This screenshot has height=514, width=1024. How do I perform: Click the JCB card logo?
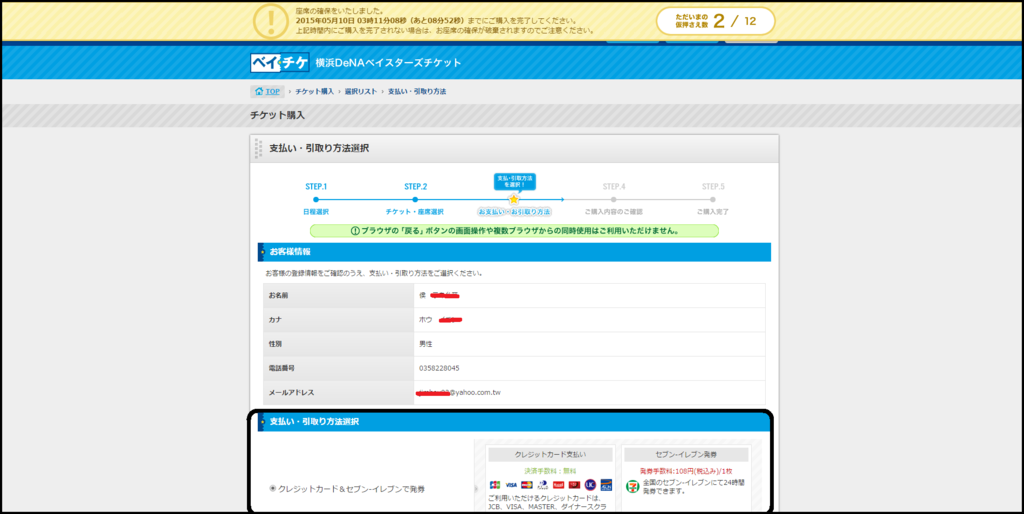495,485
